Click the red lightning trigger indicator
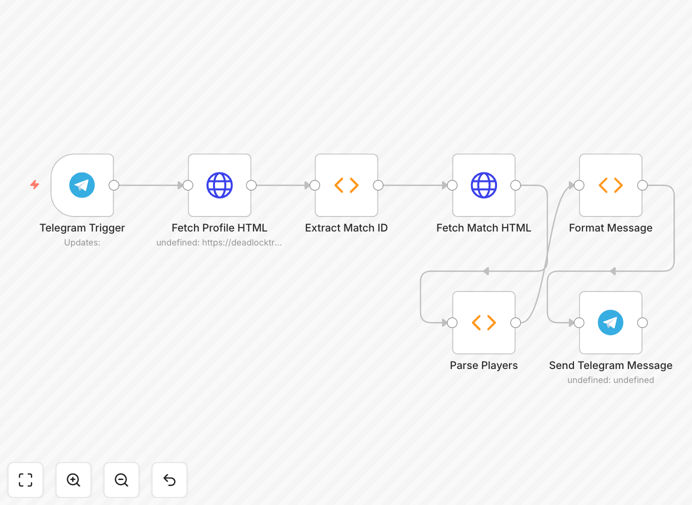The height and width of the screenshot is (505, 692). pos(34,185)
